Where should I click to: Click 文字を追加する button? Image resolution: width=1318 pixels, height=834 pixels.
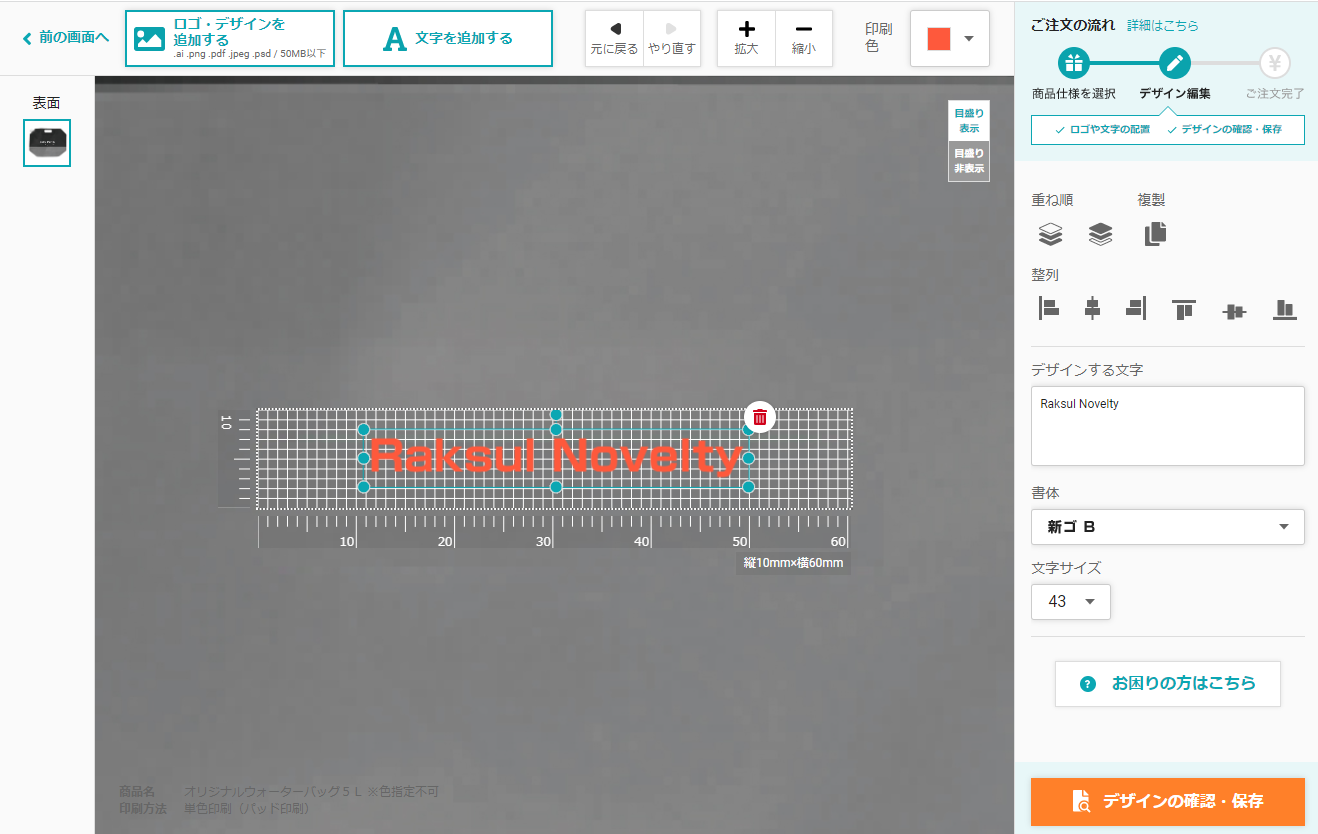(x=447, y=38)
